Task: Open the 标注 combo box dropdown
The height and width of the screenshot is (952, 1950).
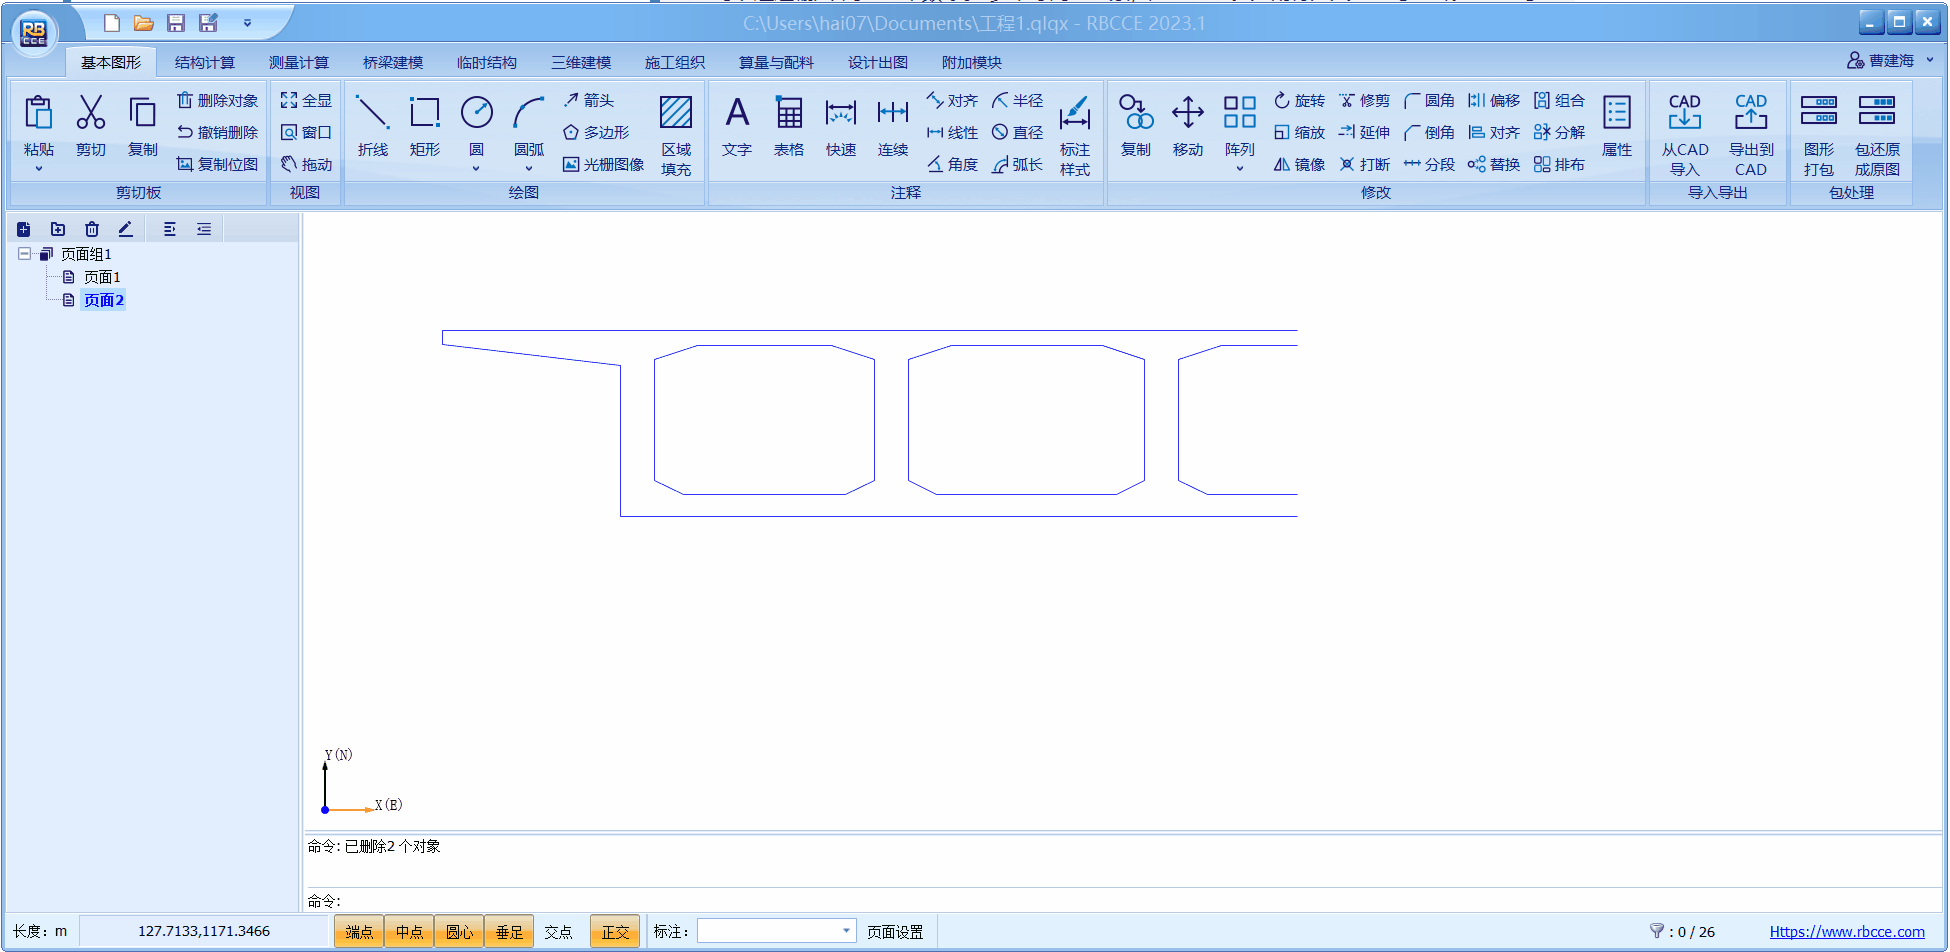Action: [x=846, y=931]
